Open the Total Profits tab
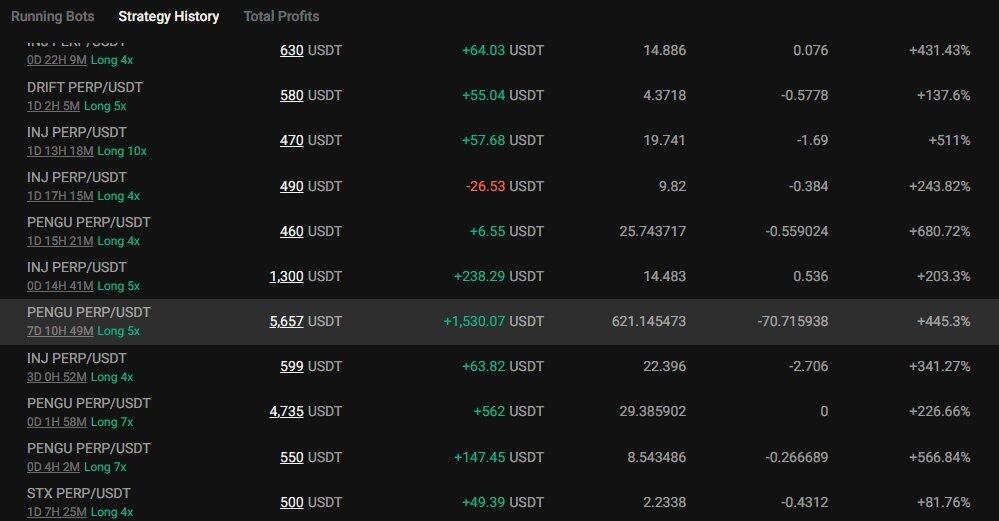Screen dimensions: 999x521 click(x=282, y=17)
